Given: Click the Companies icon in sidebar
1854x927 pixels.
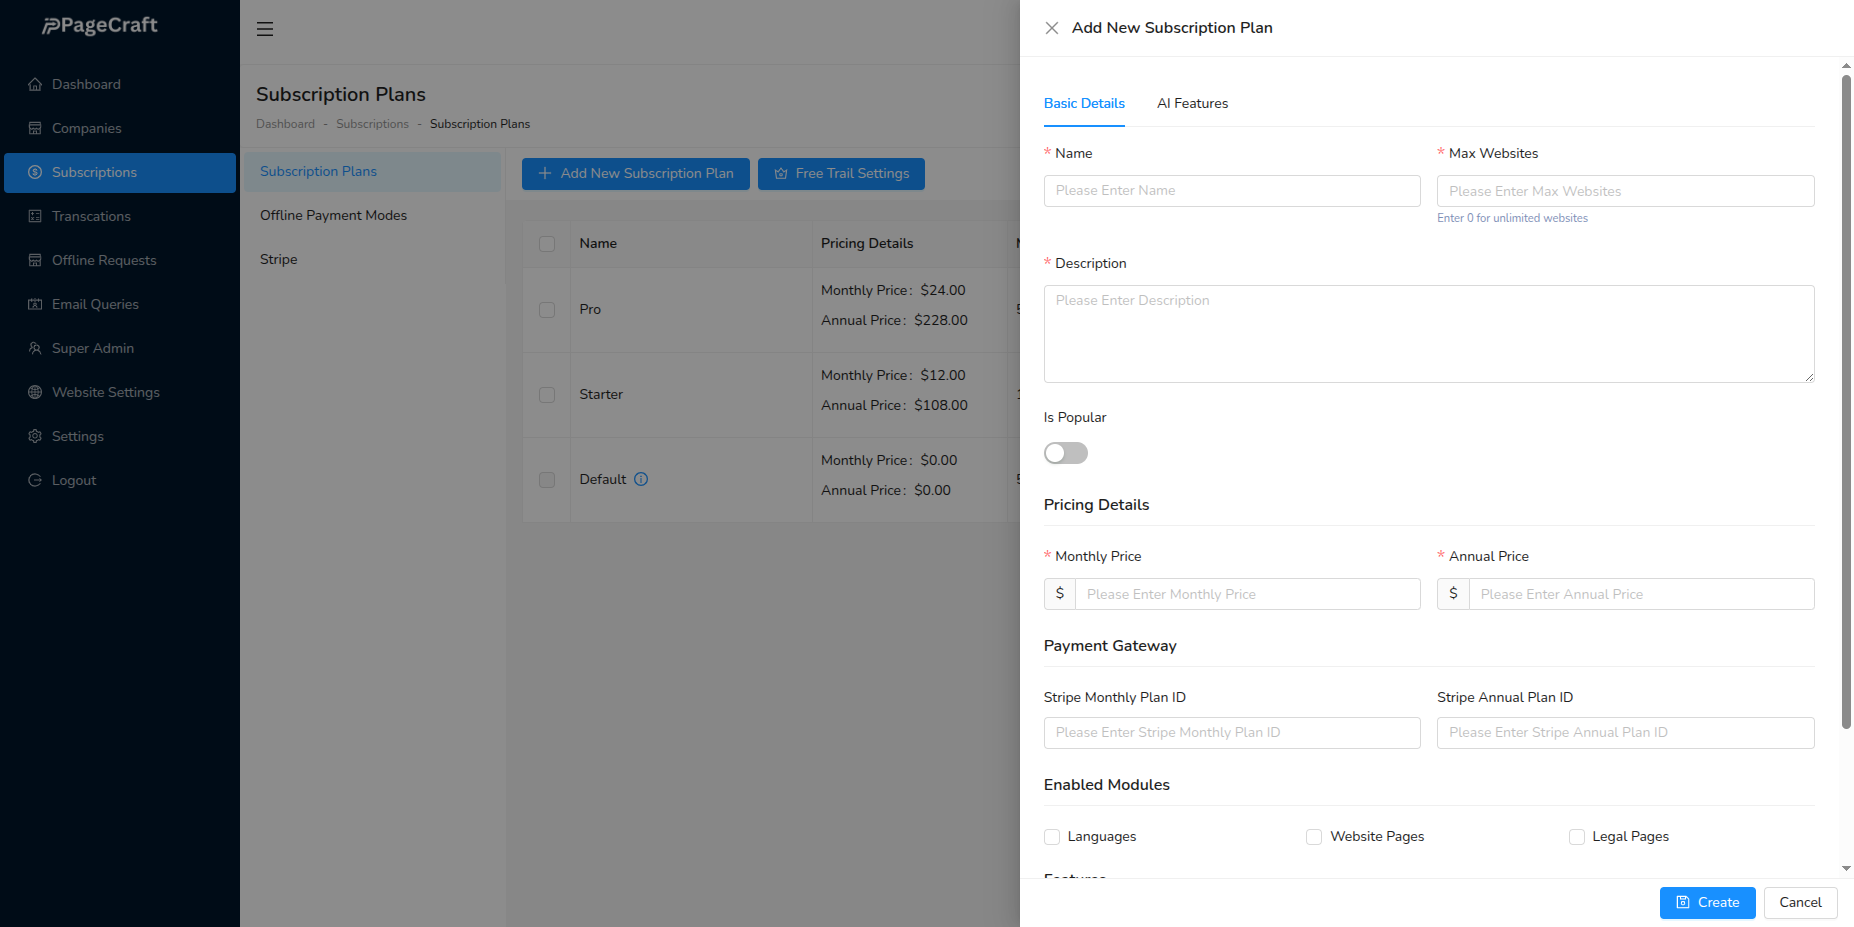Looking at the screenshot, I should click(x=35, y=129).
